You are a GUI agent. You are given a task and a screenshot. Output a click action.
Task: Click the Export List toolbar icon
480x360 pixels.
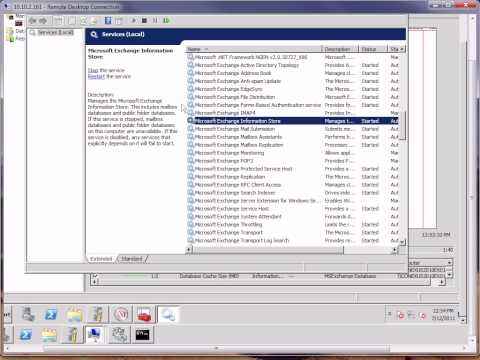[x=95, y=21]
